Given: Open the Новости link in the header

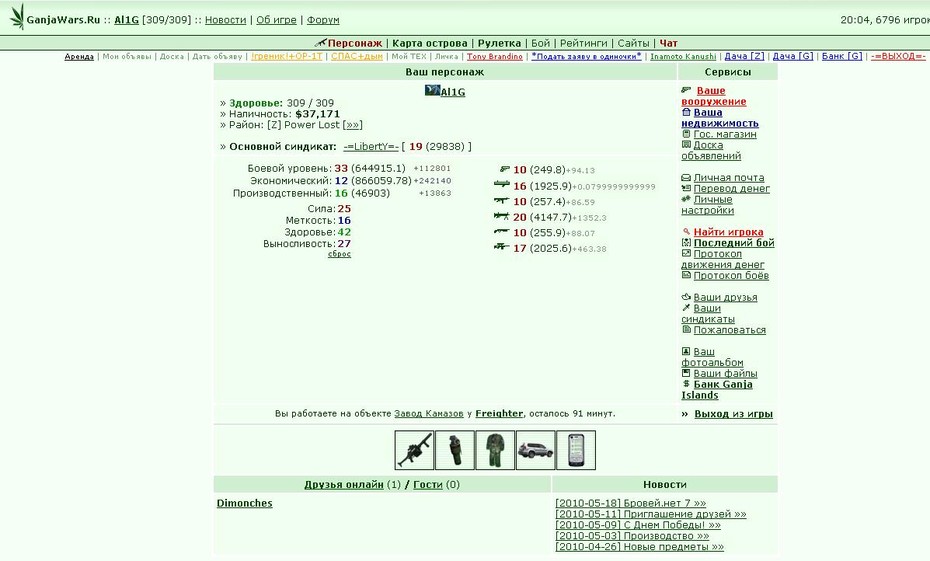Looking at the screenshot, I should pyautogui.click(x=225, y=20).
